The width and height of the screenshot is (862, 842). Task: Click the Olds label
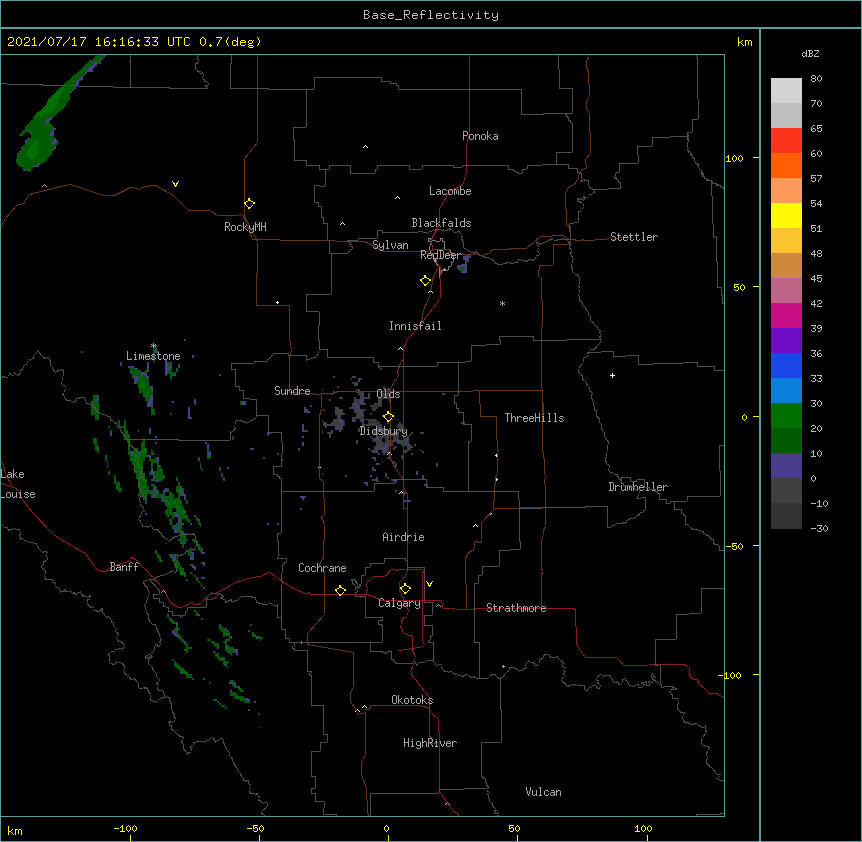pyautogui.click(x=388, y=394)
